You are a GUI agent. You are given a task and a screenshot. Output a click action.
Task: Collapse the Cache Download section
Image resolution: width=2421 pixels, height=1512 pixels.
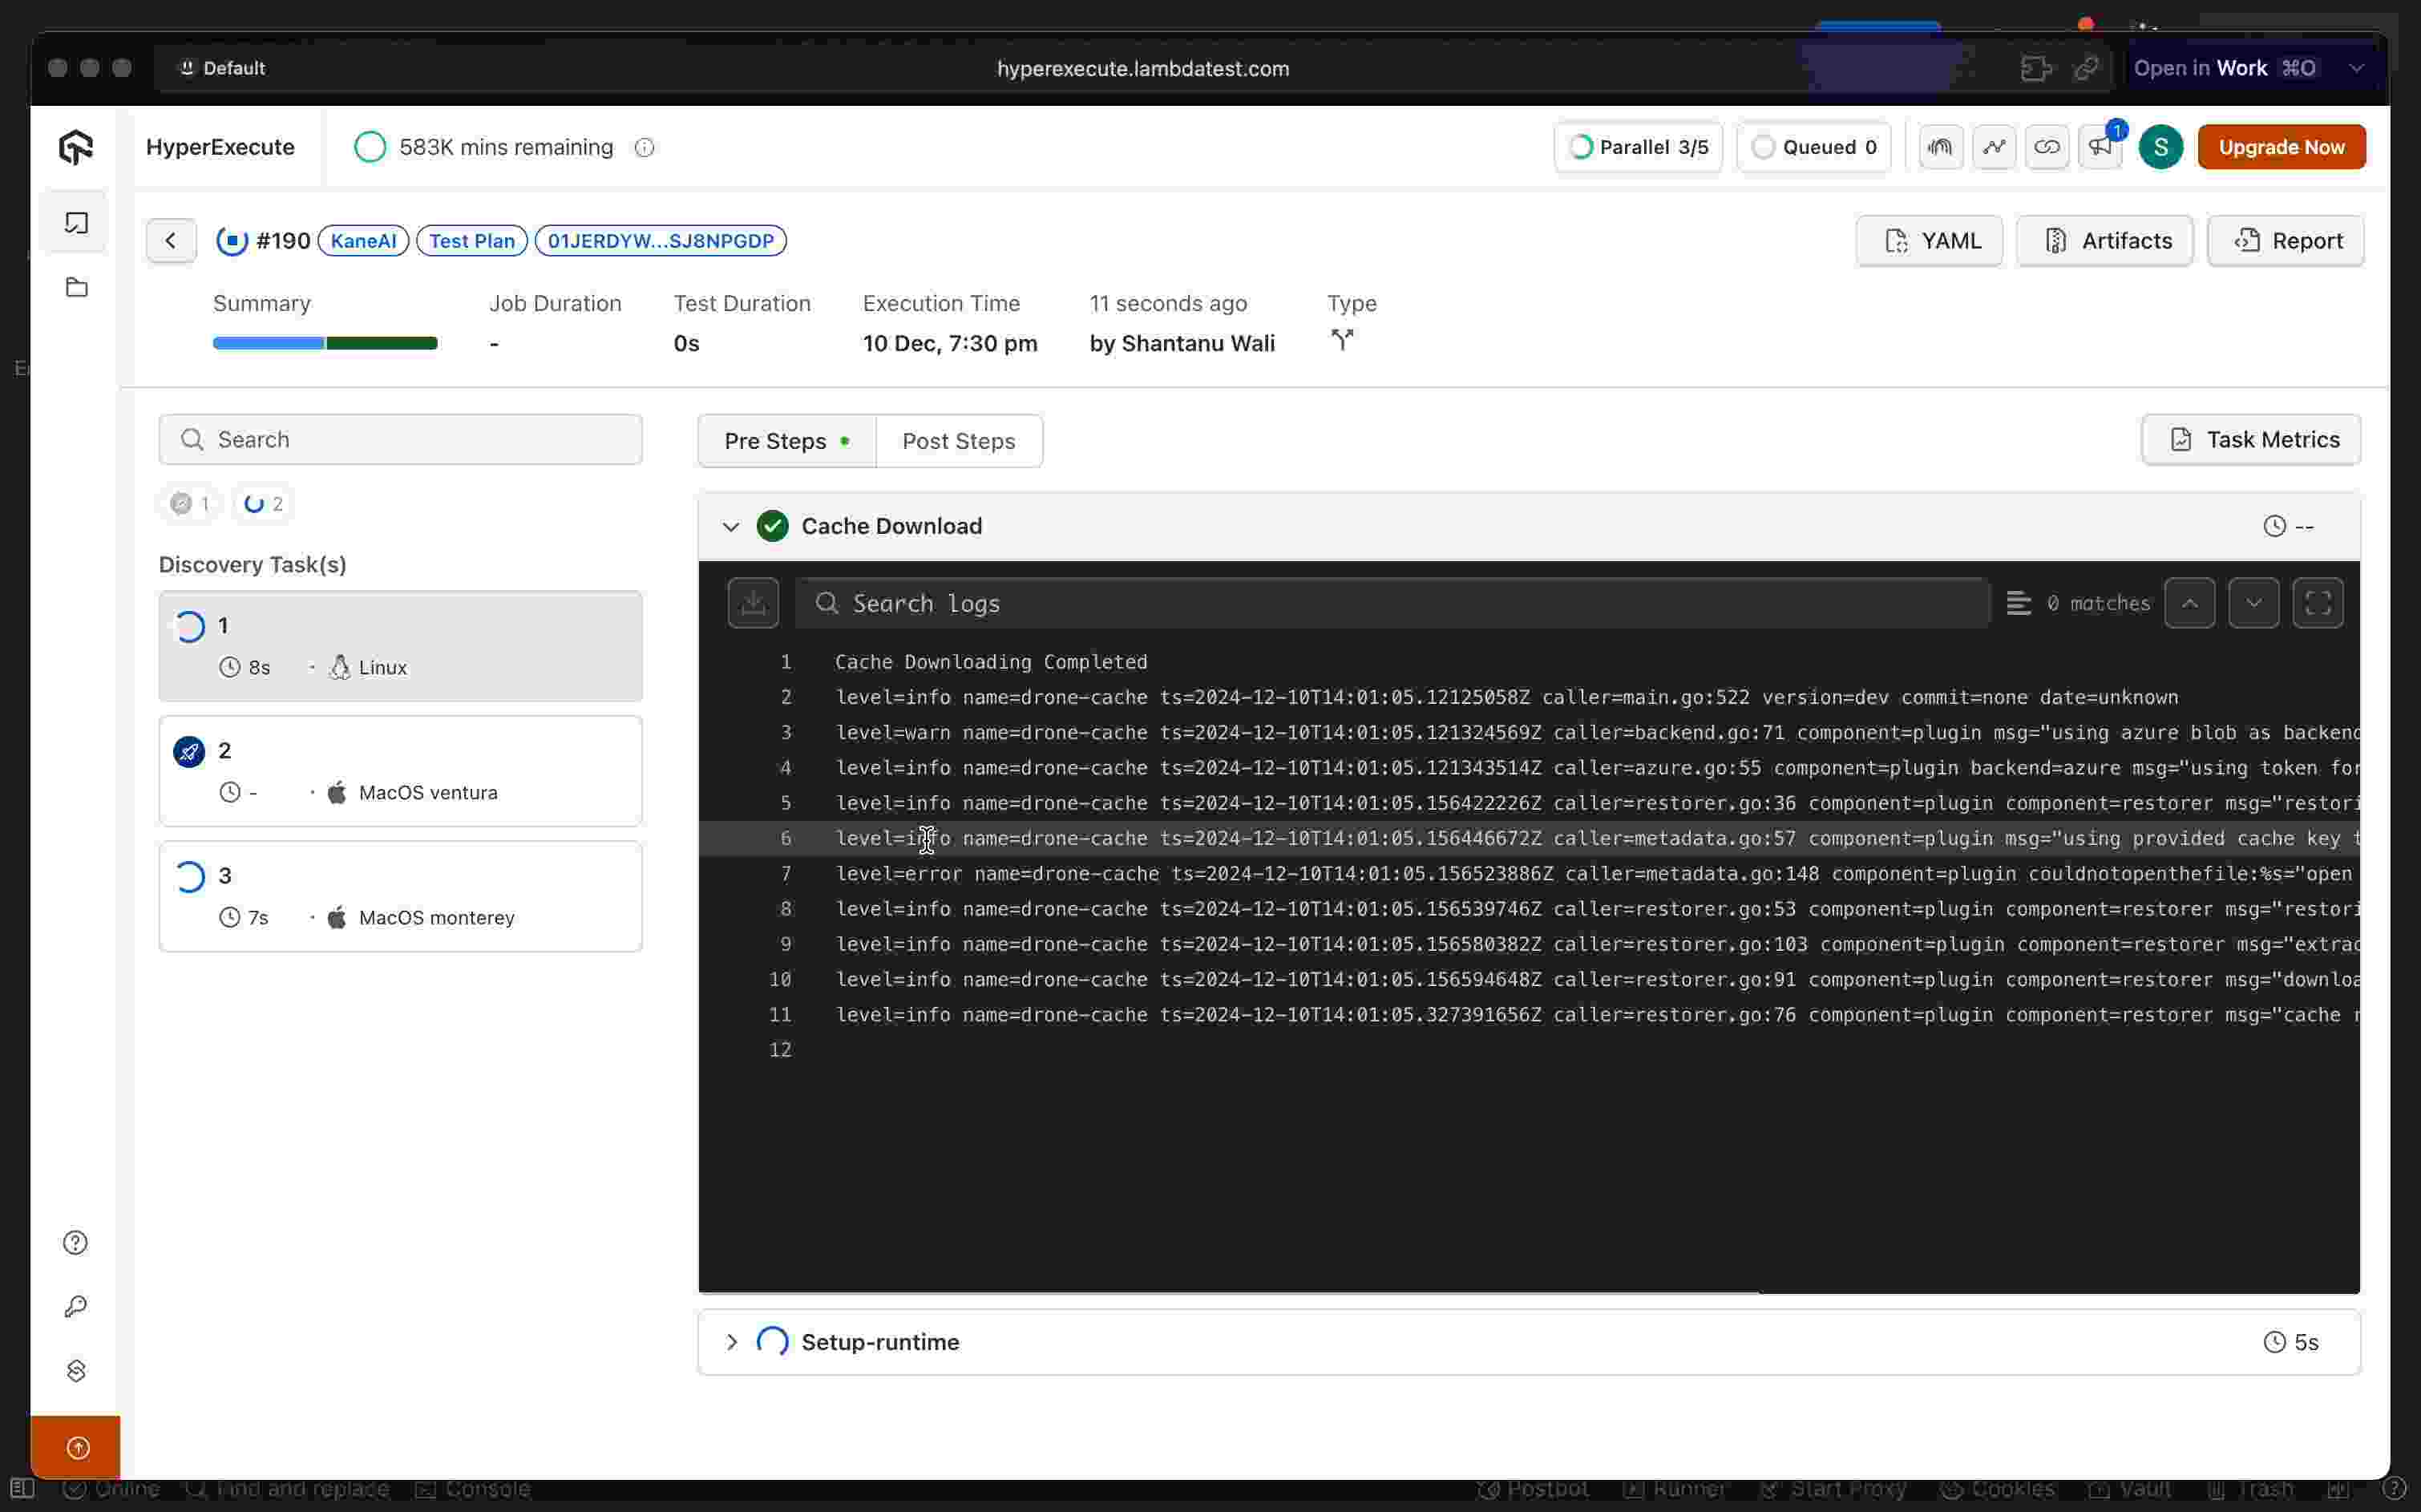(x=731, y=526)
